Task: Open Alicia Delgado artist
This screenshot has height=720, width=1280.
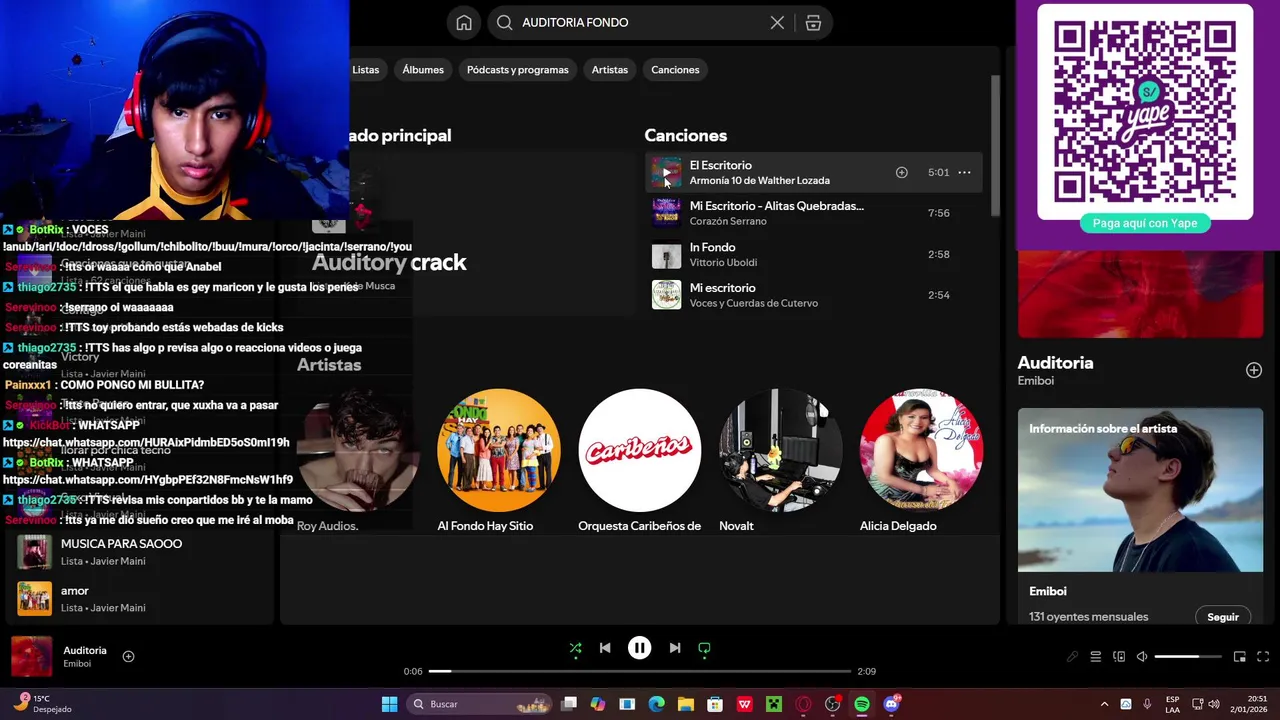Action: (x=921, y=450)
